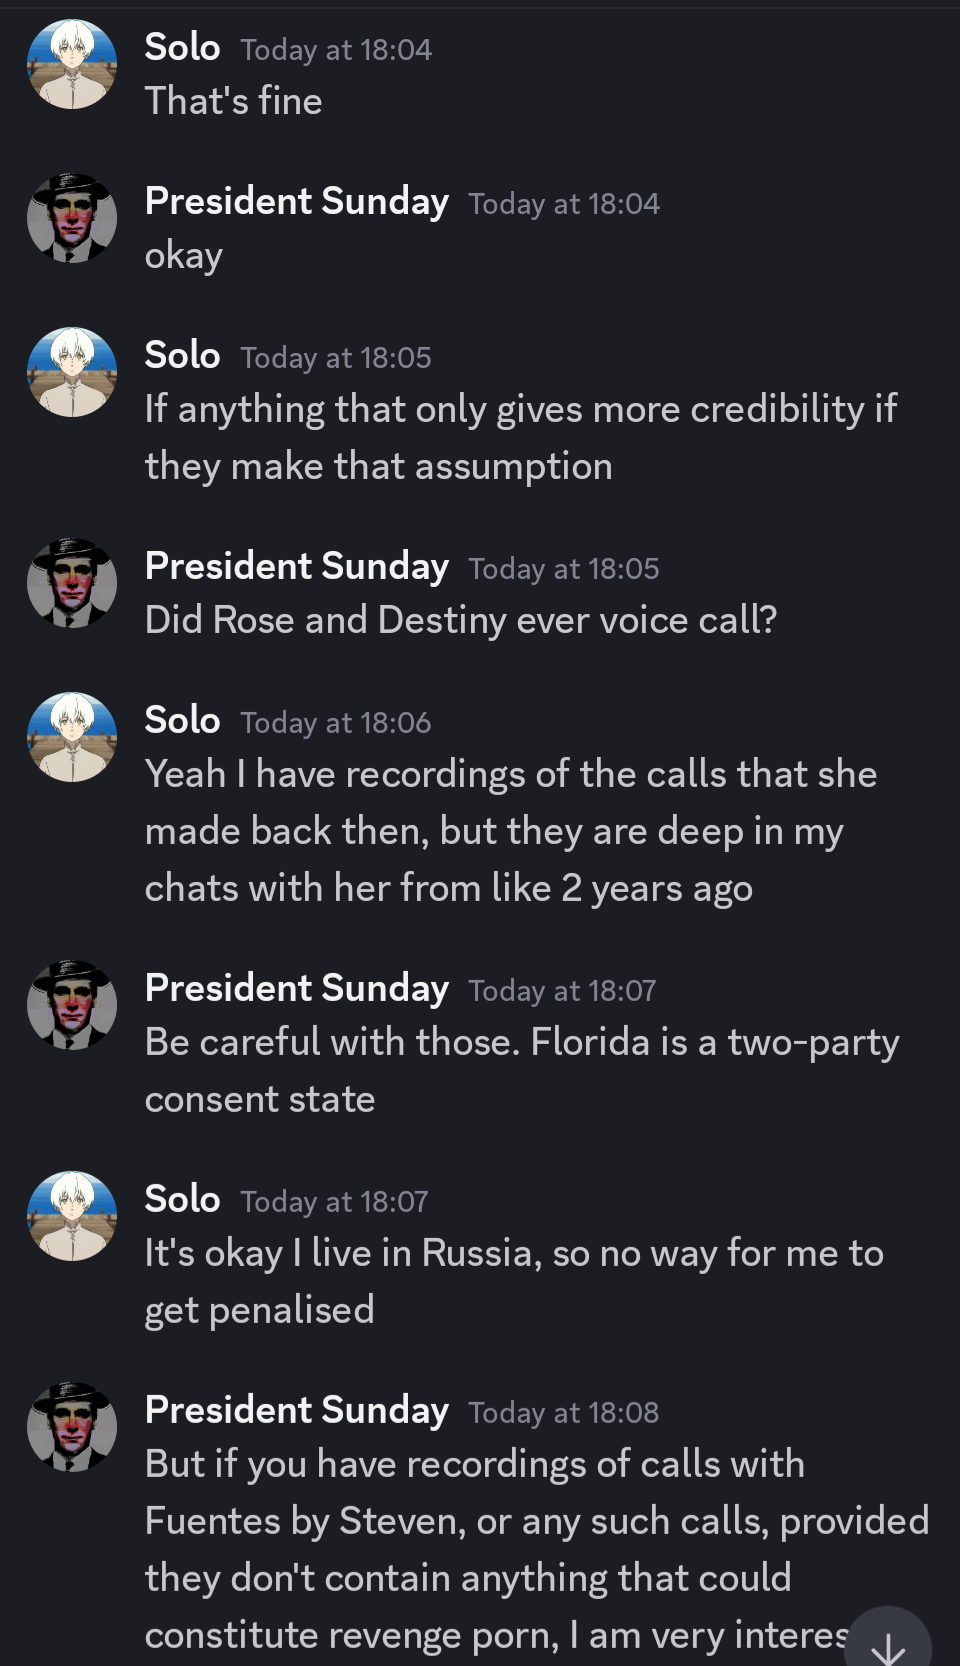Viewport: 960px width, 1666px height.
Task: Tap the "Today at 18:07" timestamp next to Solo
Action: coord(334,1201)
